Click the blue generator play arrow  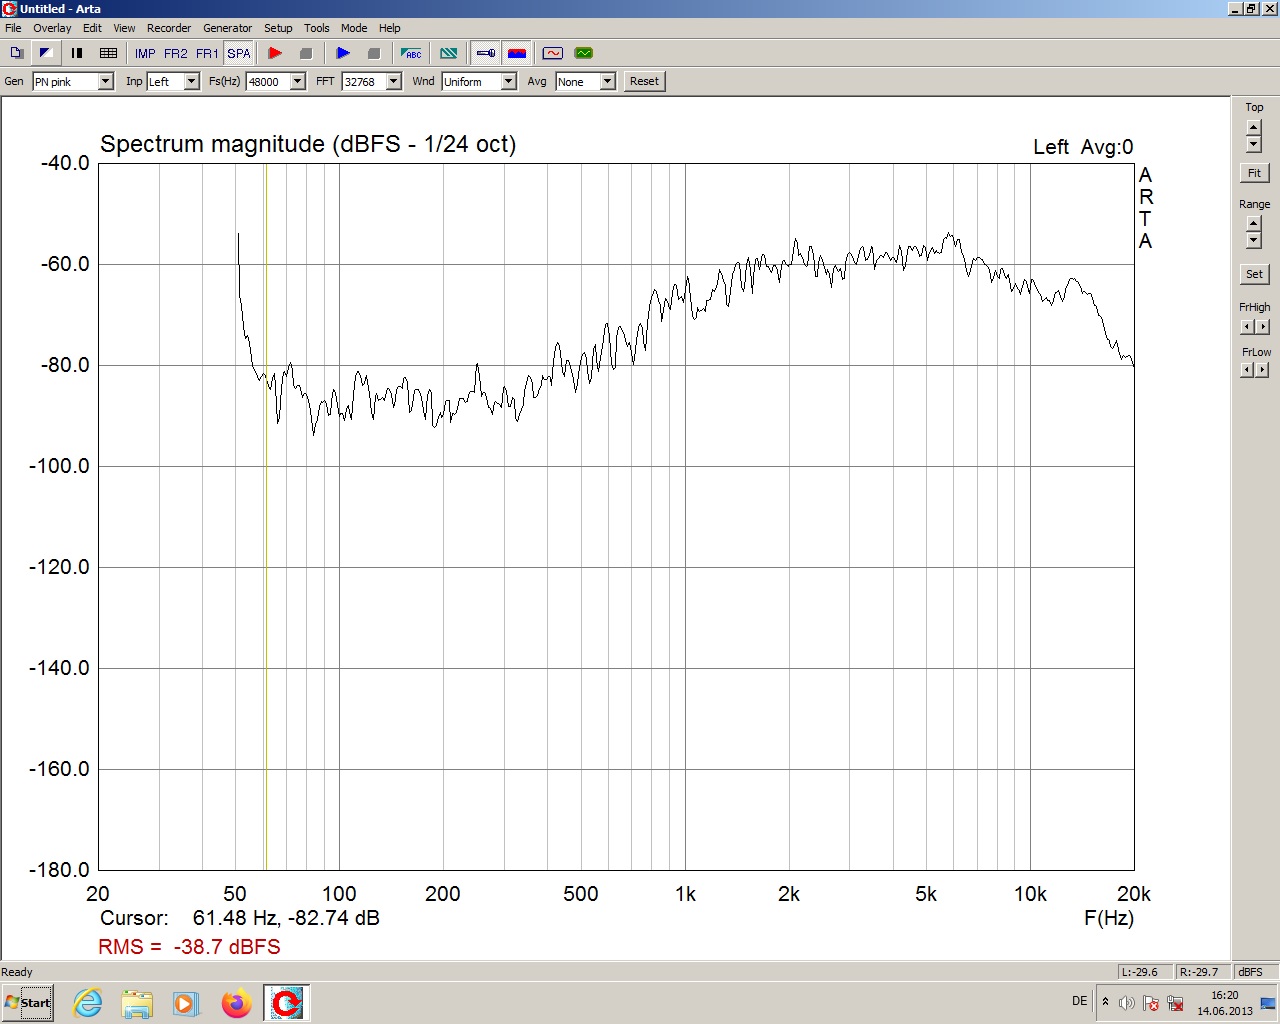(343, 53)
